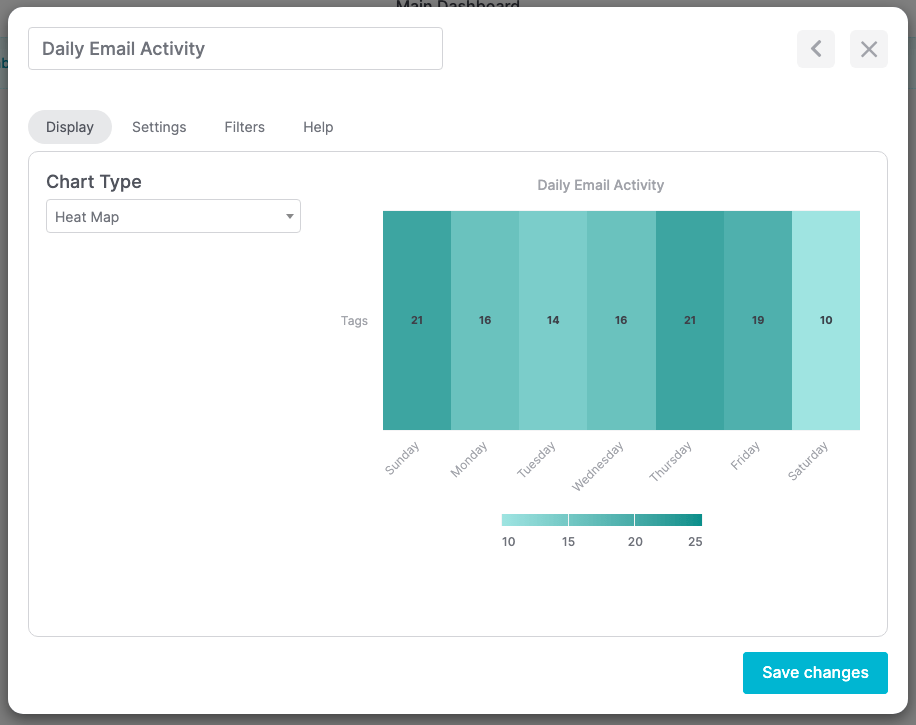Click the back arrow navigation icon

(815, 48)
